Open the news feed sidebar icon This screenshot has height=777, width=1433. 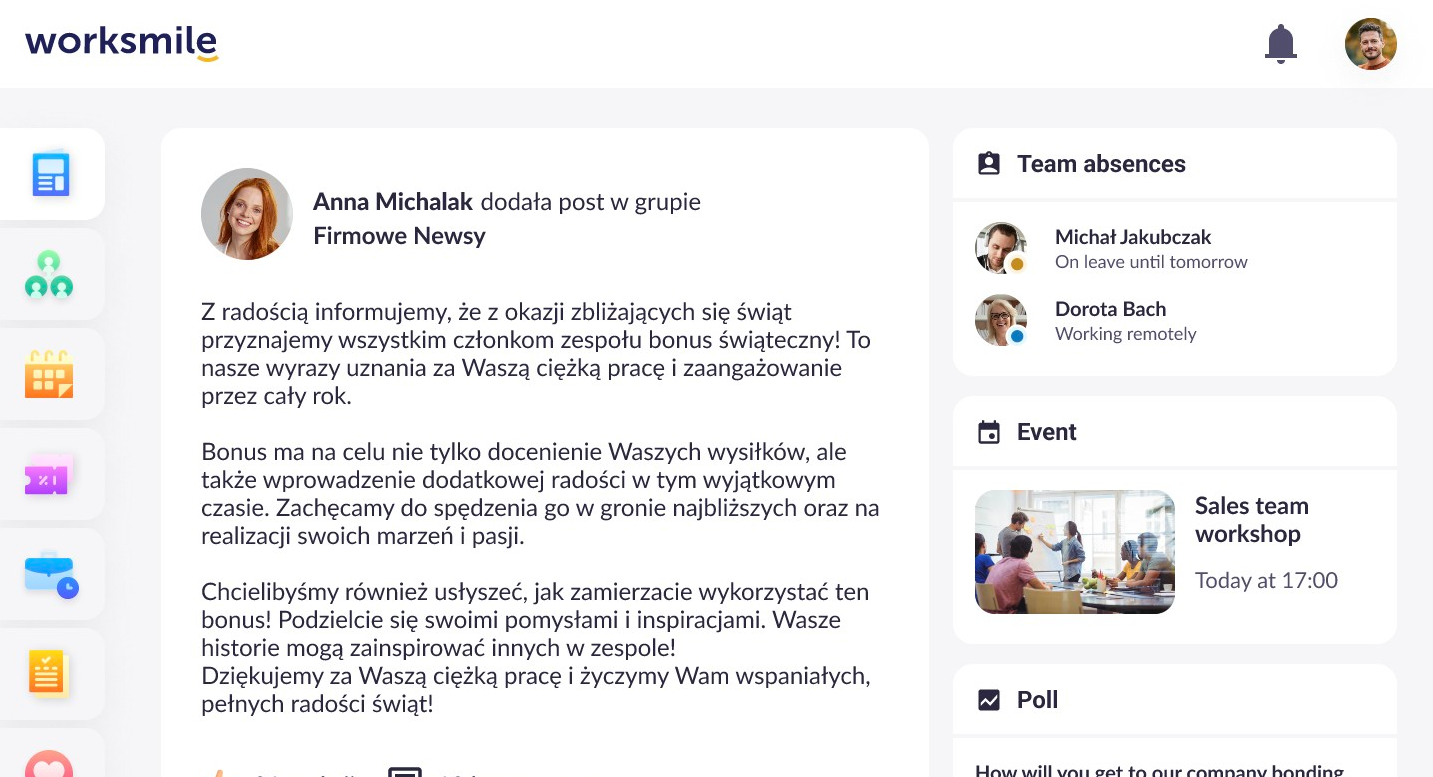(x=51, y=174)
